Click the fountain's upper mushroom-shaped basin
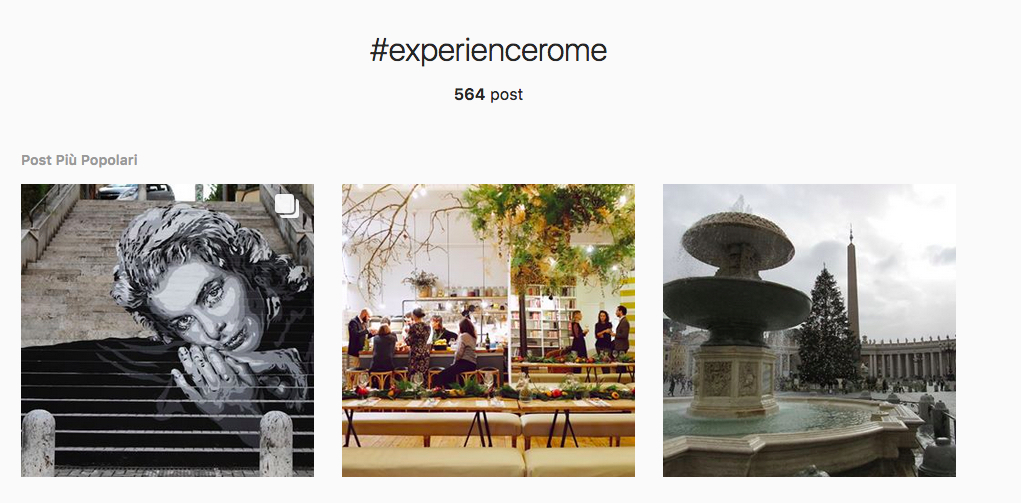The width and height of the screenshot is (1021, 503). (x=738, y=238)
